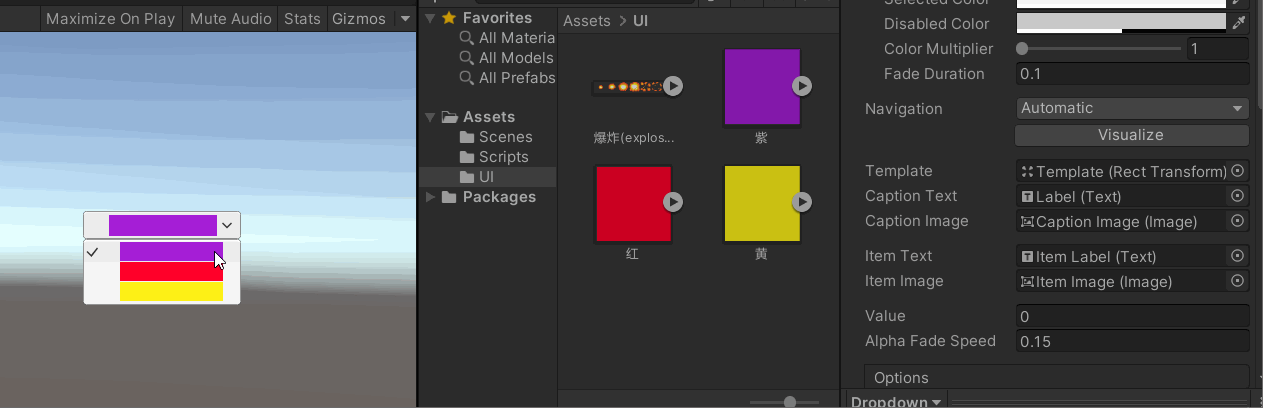Screen dimensions: 1263x408
Task: Click object picker for Item Text field
Action: coord(1238,256)
